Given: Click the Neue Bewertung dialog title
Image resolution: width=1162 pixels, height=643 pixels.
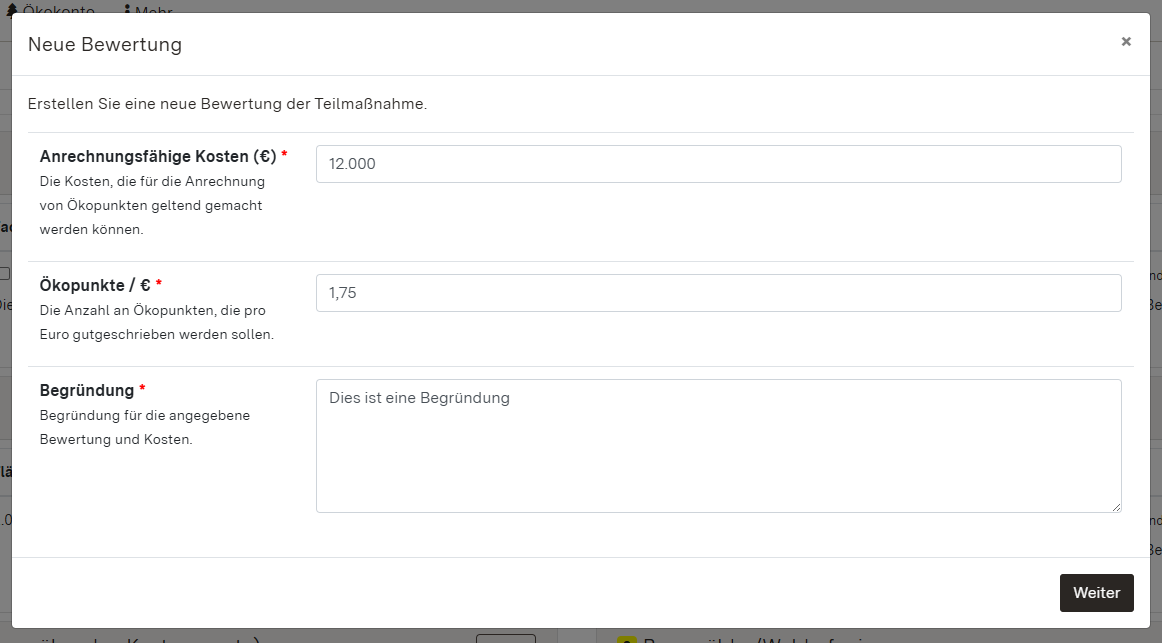Looking at the screenshot, I should [105, 44].
